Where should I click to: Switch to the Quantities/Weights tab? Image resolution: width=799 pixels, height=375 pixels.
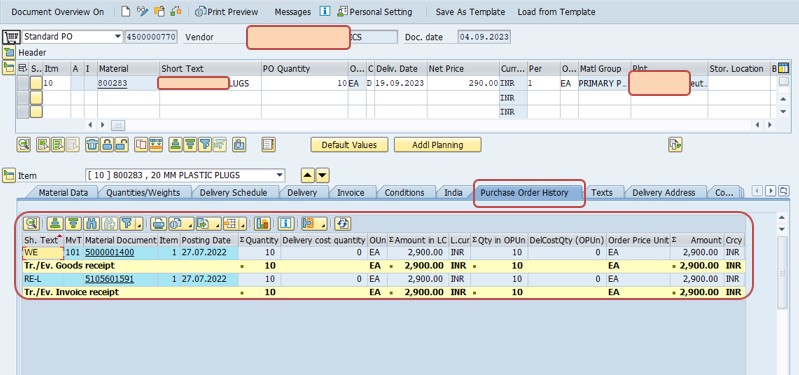[x=143, y=193]
